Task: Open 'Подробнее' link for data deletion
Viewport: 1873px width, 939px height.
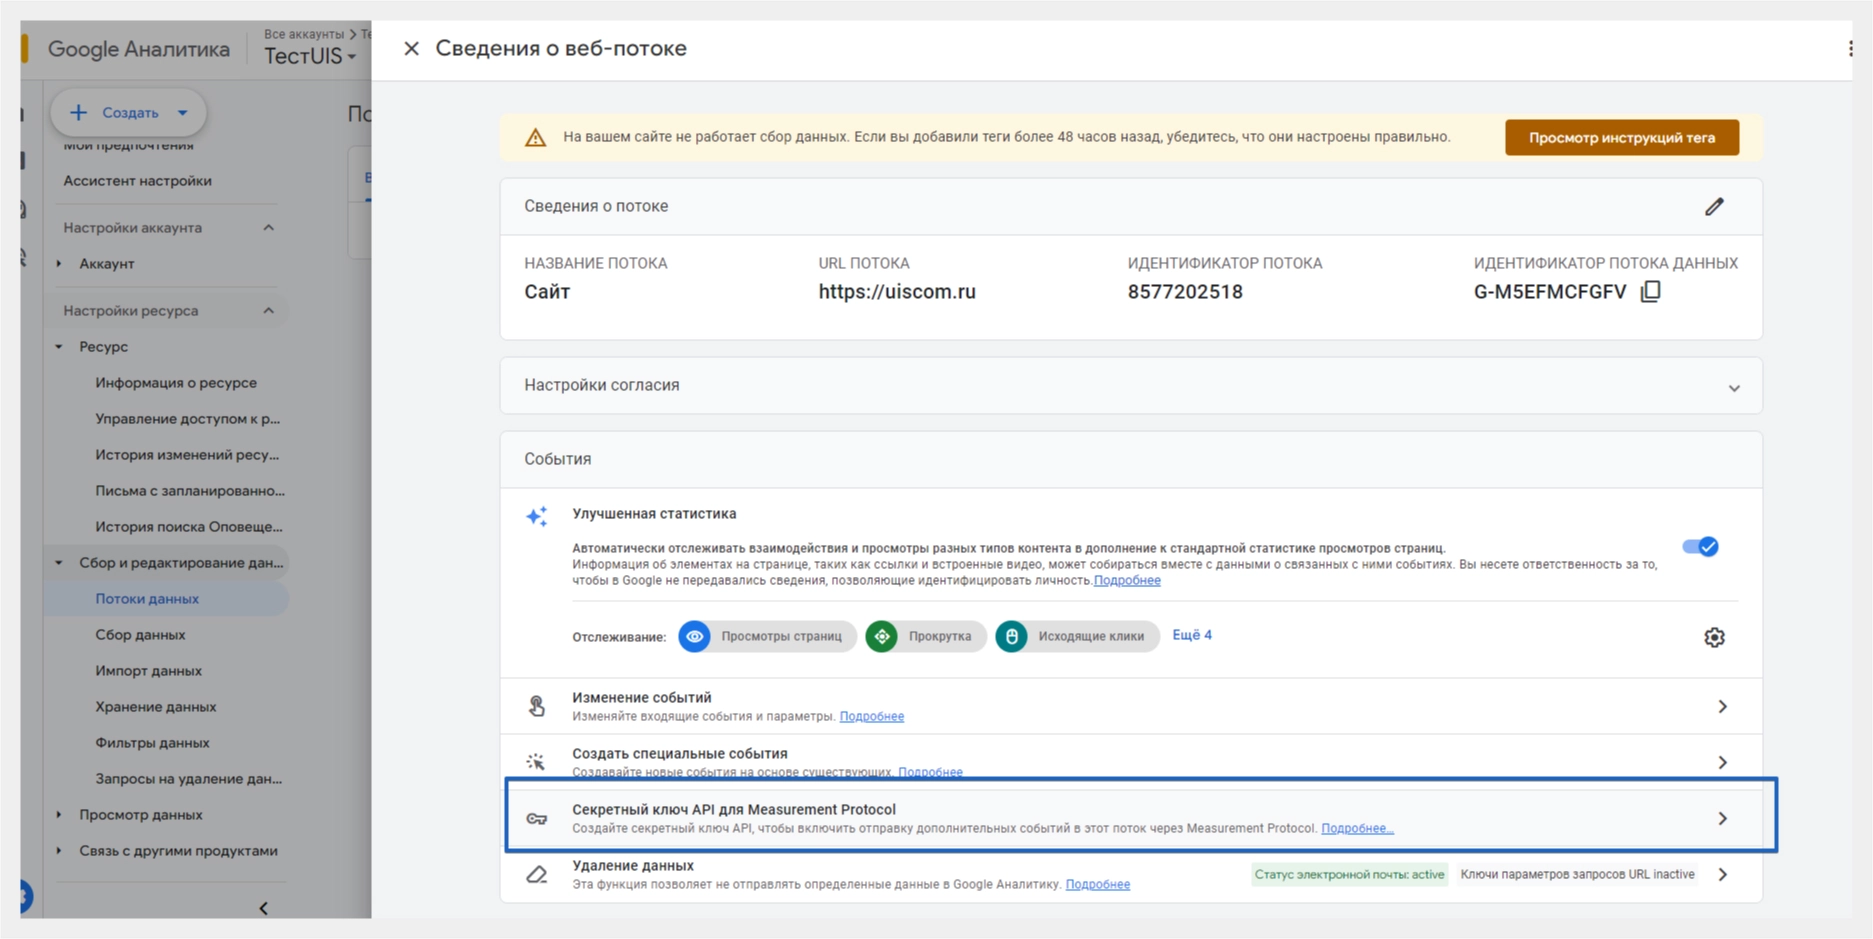Action: (1097, 884)
